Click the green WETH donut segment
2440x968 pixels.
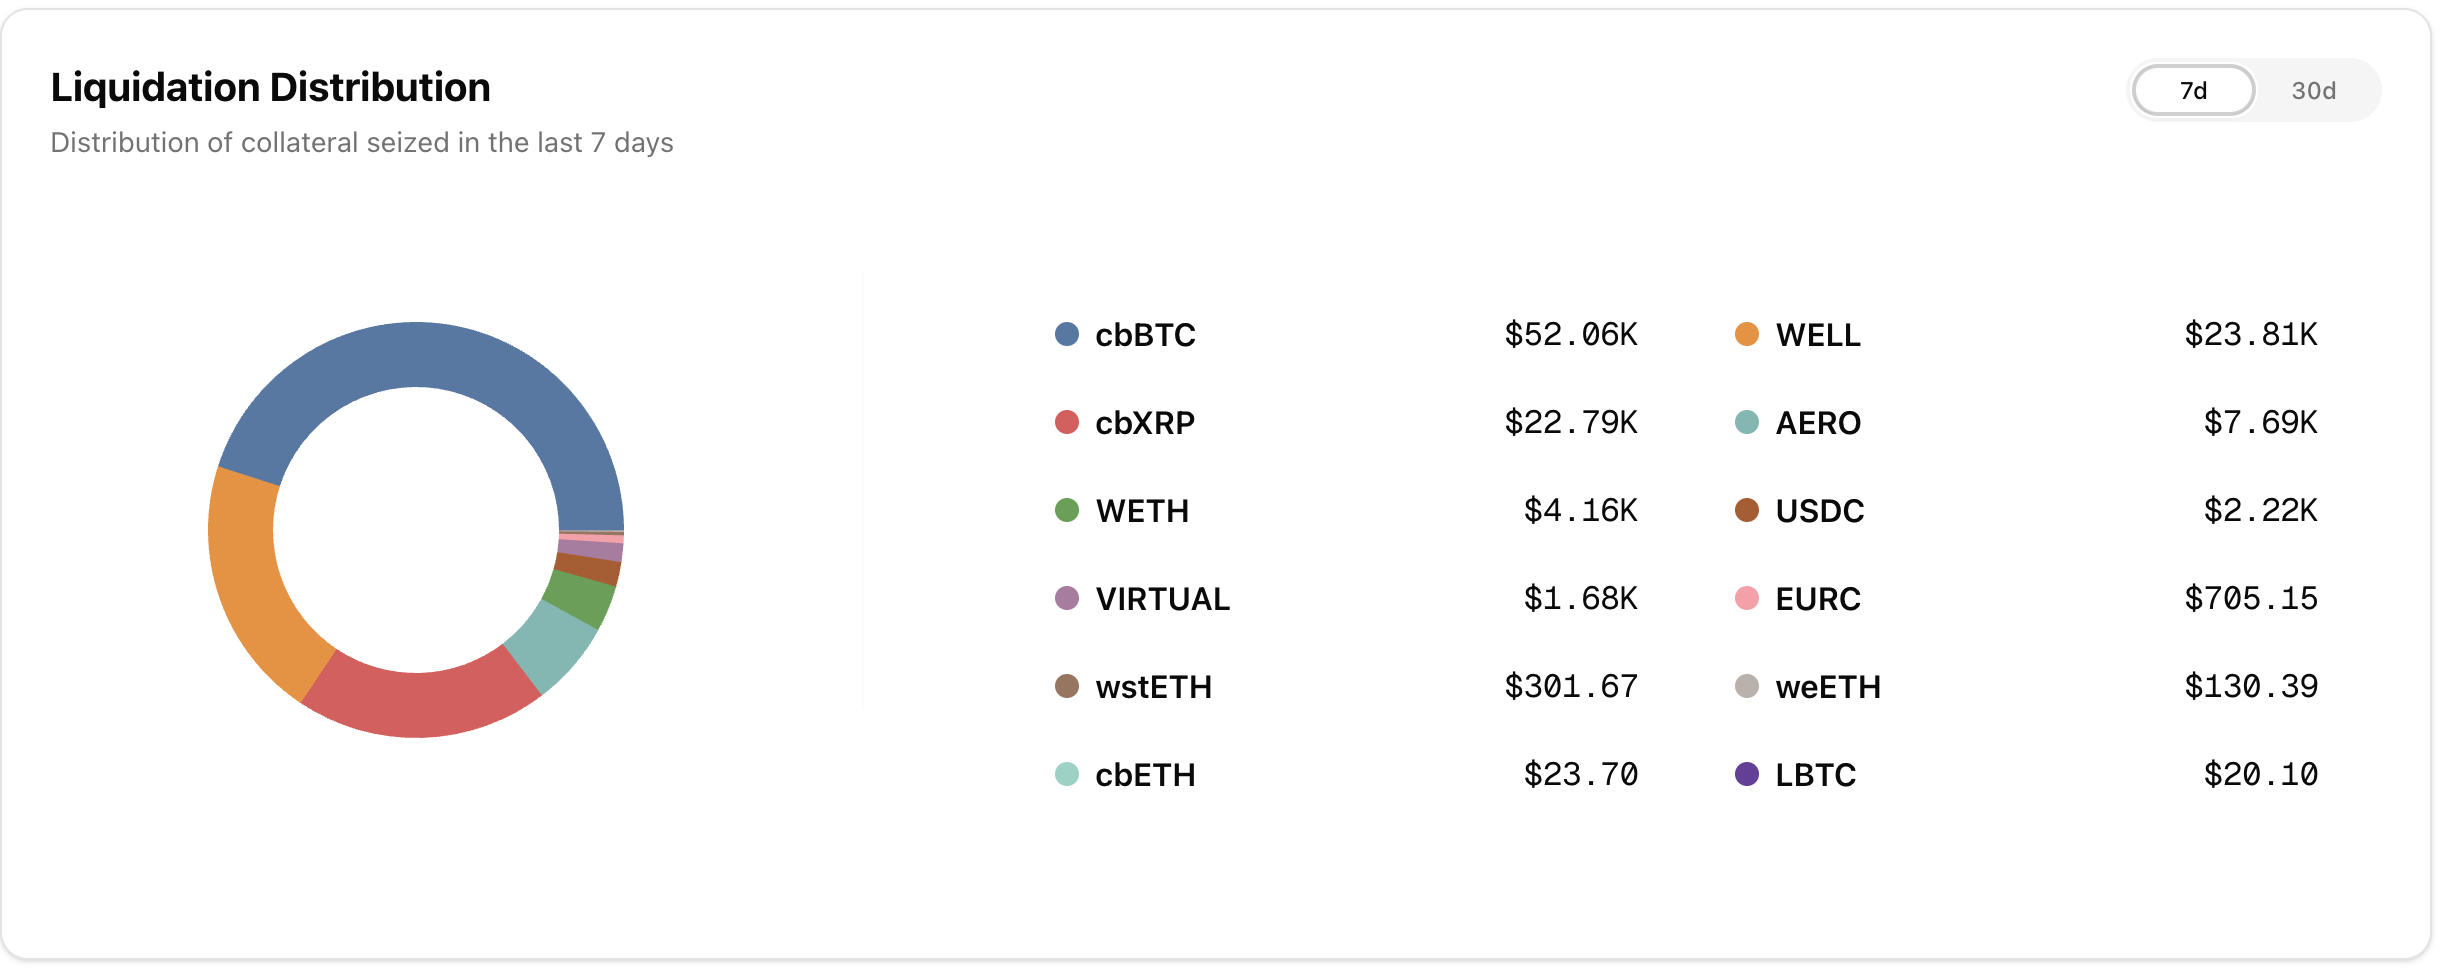tap(582, 598)
